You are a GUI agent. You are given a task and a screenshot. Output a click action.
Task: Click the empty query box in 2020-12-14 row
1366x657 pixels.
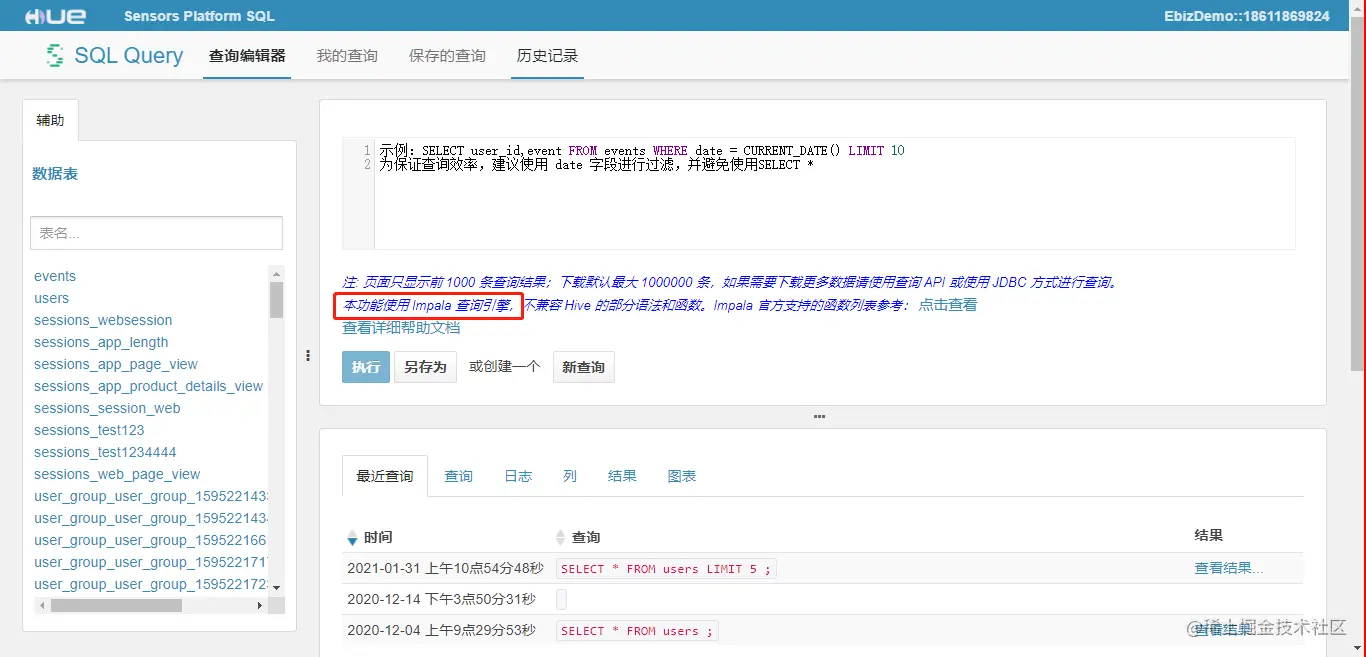click(561, 600)
